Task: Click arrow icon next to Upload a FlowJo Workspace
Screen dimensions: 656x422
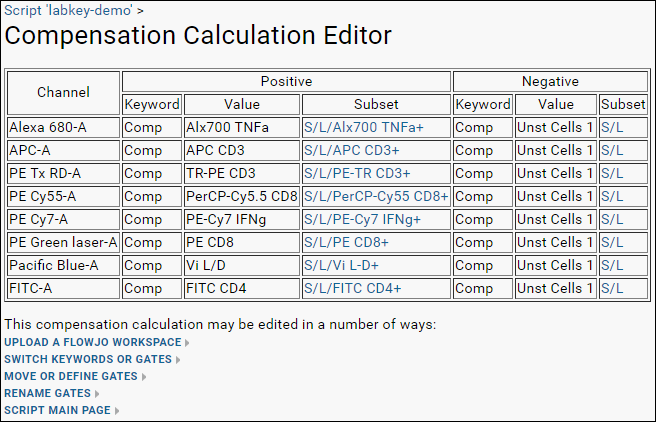Action: click(187, 343)
